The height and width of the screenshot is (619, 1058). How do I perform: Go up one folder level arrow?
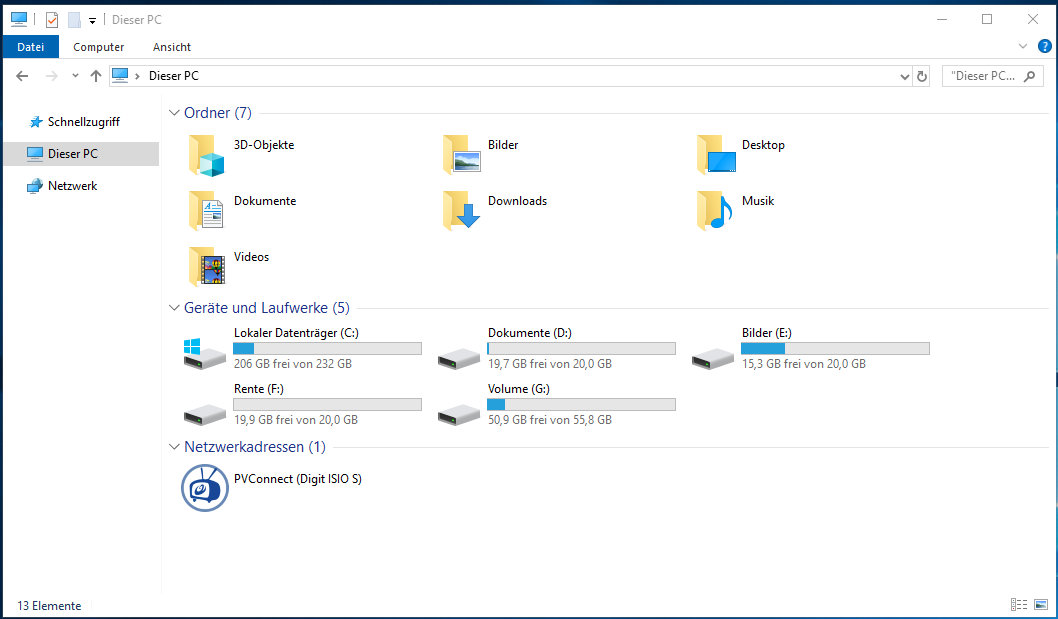click(96, 76)
